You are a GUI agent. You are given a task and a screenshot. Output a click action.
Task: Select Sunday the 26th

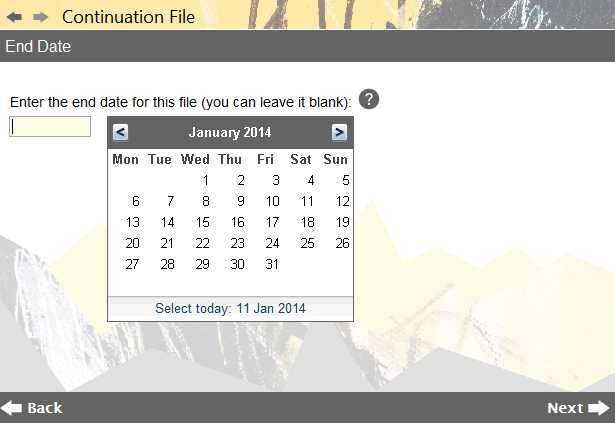342,243
